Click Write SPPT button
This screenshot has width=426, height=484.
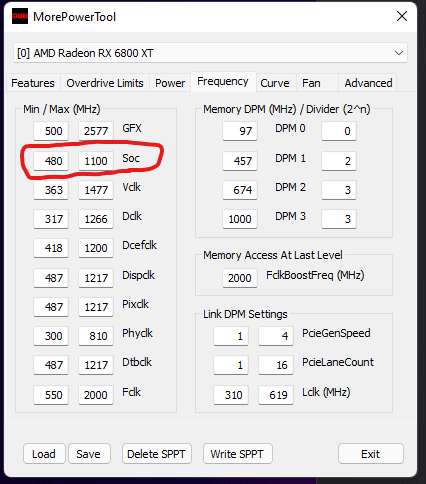[x=238, y=454]
